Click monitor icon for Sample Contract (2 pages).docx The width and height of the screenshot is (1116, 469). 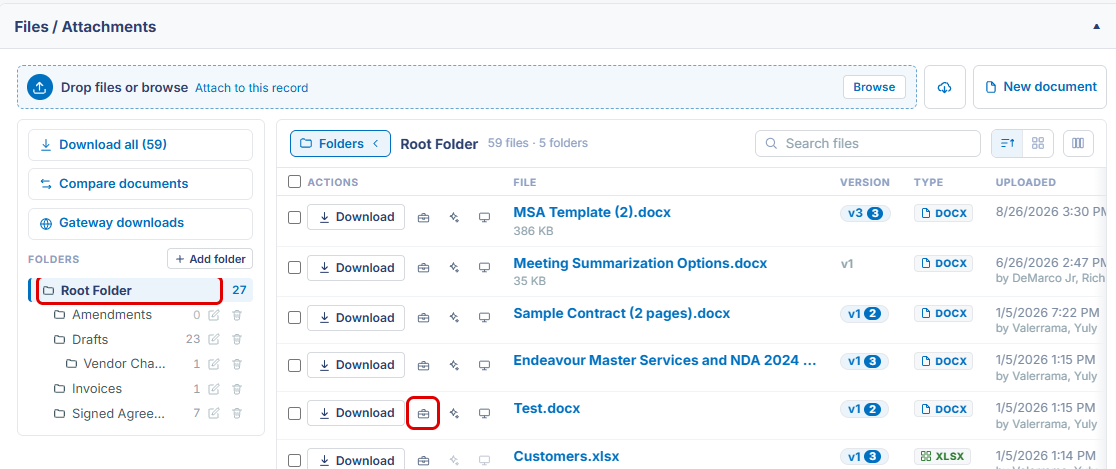click(485, 317)
